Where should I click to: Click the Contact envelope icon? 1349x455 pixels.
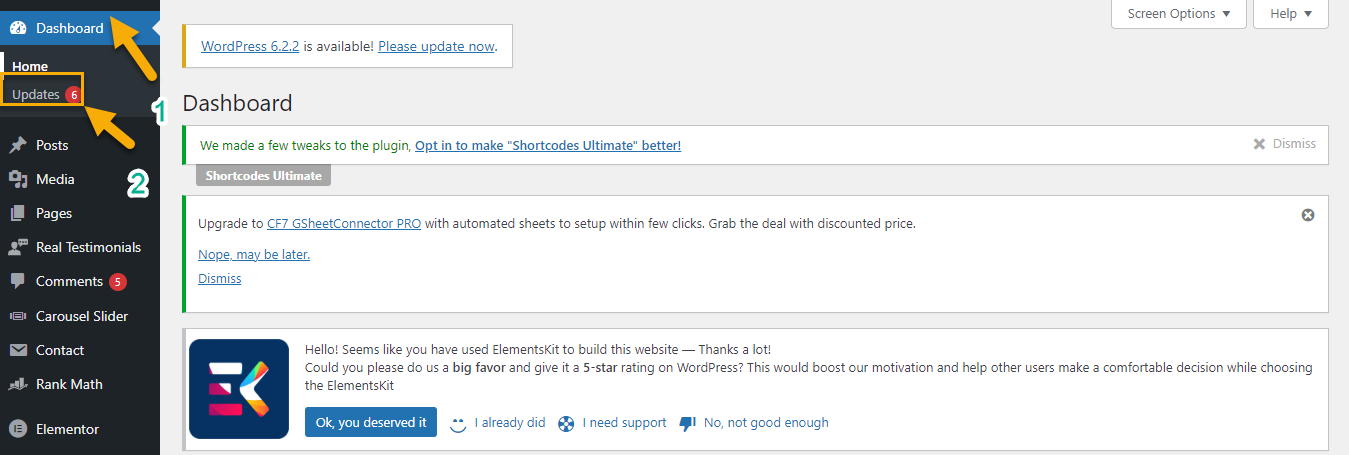click(18, 350)
